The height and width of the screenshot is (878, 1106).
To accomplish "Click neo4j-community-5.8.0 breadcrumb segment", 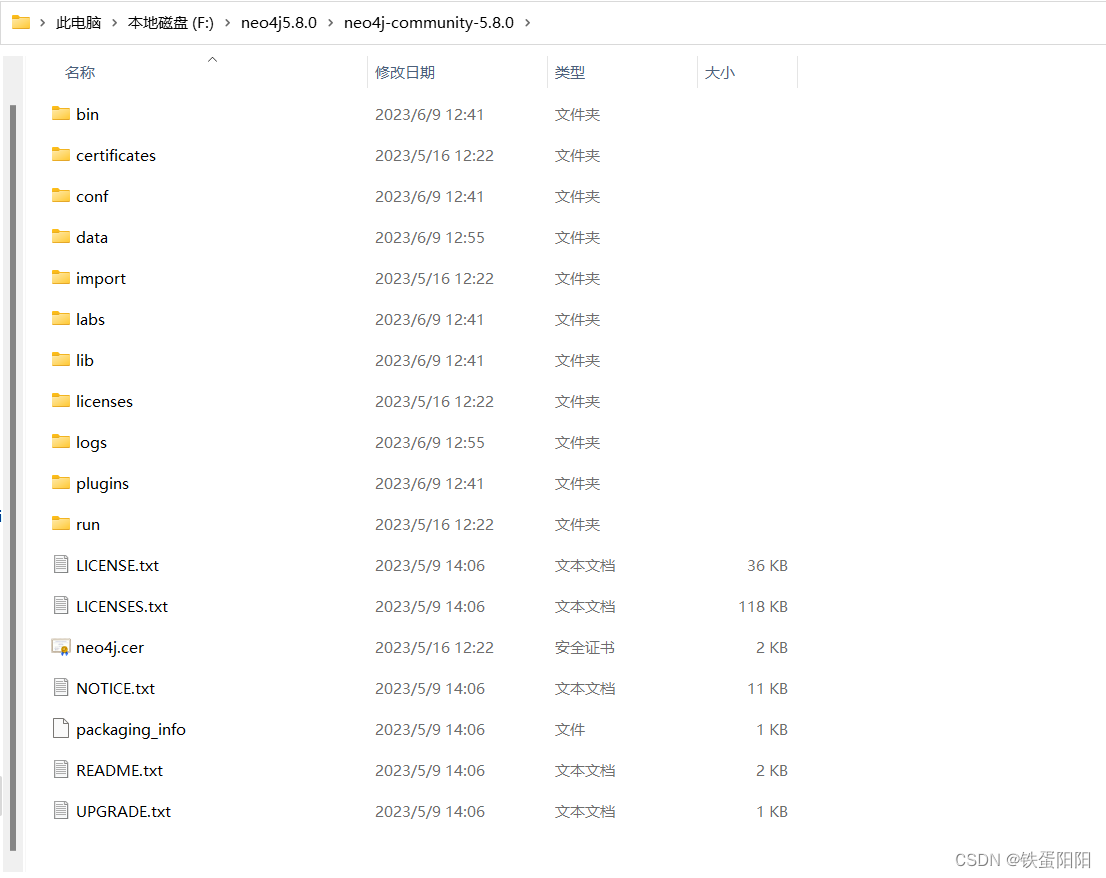I will coord(429,23).
